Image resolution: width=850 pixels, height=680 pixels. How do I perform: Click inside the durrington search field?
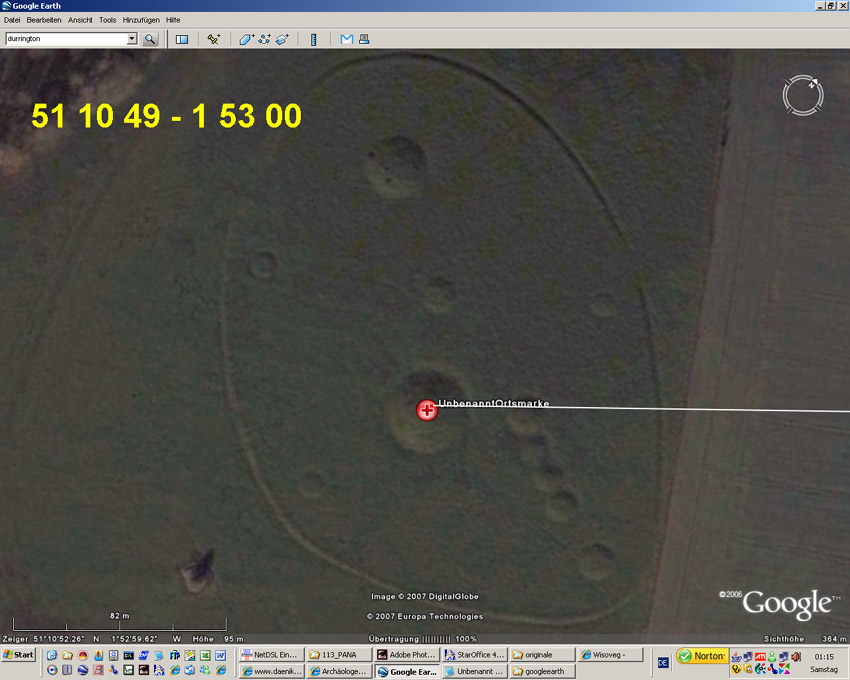tap(65, 39)
